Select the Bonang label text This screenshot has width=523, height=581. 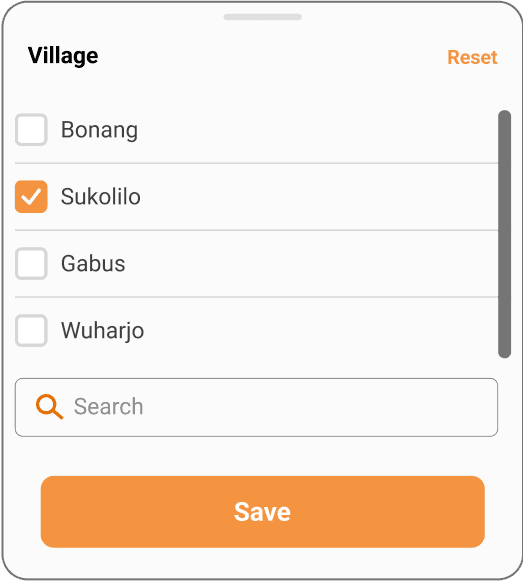(x=99, y=130)
